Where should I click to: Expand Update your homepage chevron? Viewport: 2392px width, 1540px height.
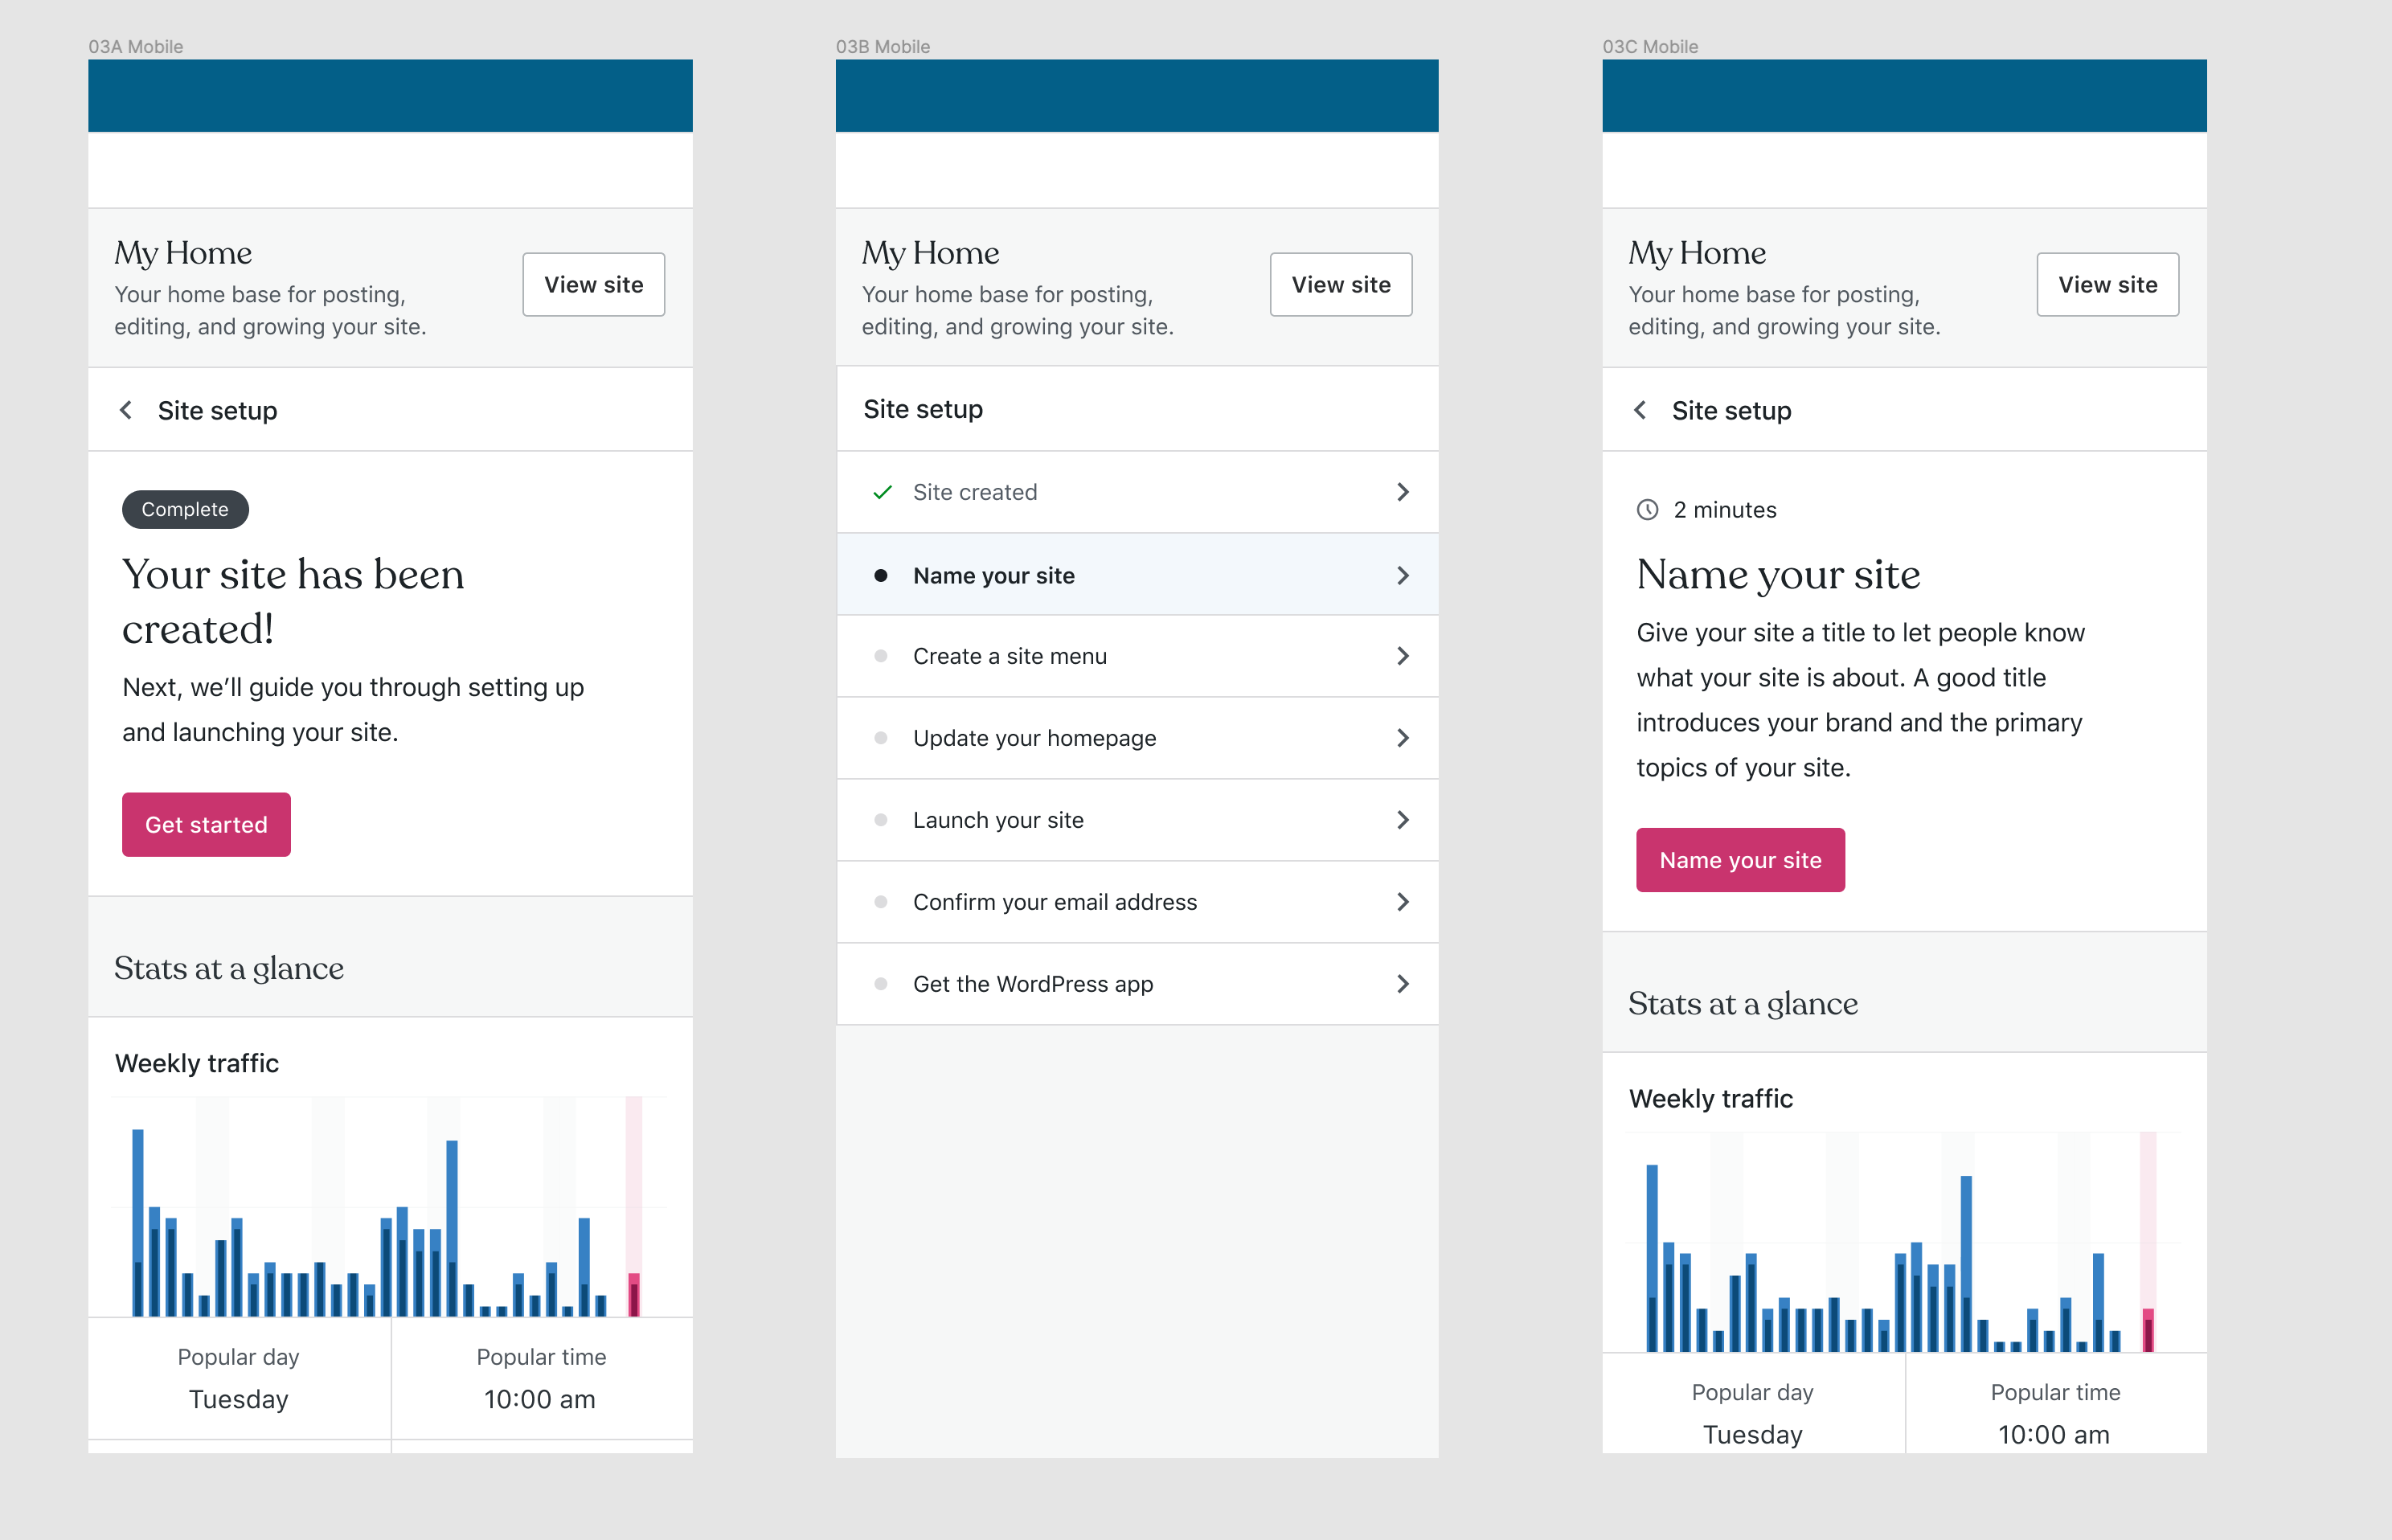[x=1402, y=738]
